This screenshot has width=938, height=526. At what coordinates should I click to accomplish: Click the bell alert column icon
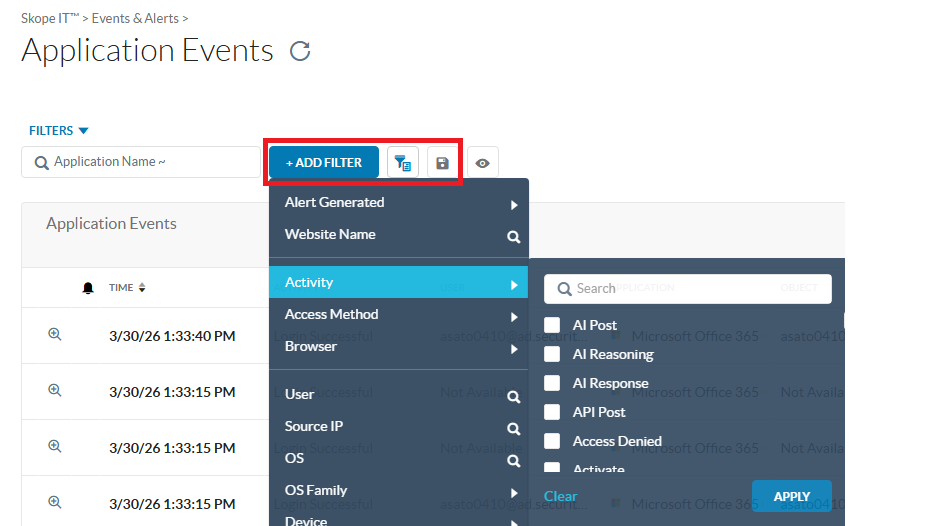pos(88,288)
